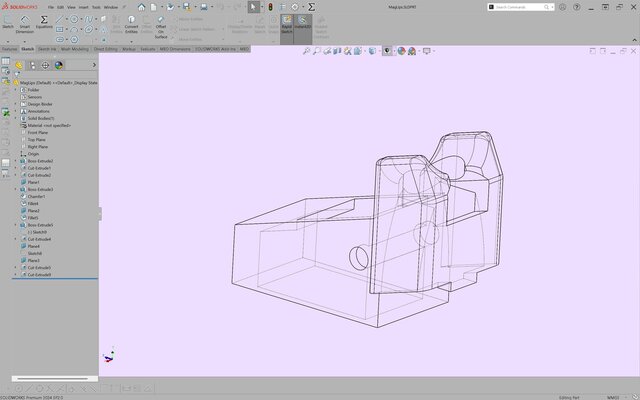The image size is (640, 400).
Task: Select Front Plane in feature tree
Action: 38,132
